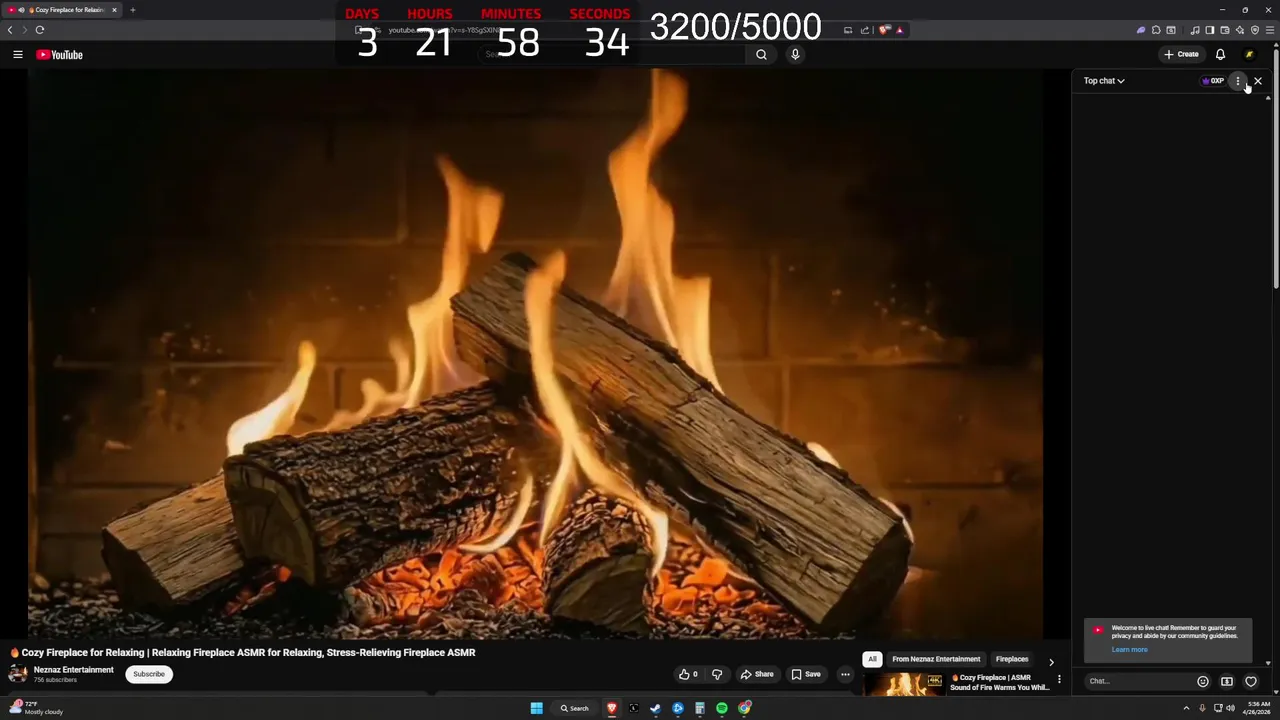The width and height of the screenshot is (1280, 720).
Task: Close the live chat panel
Action: 1258,81
